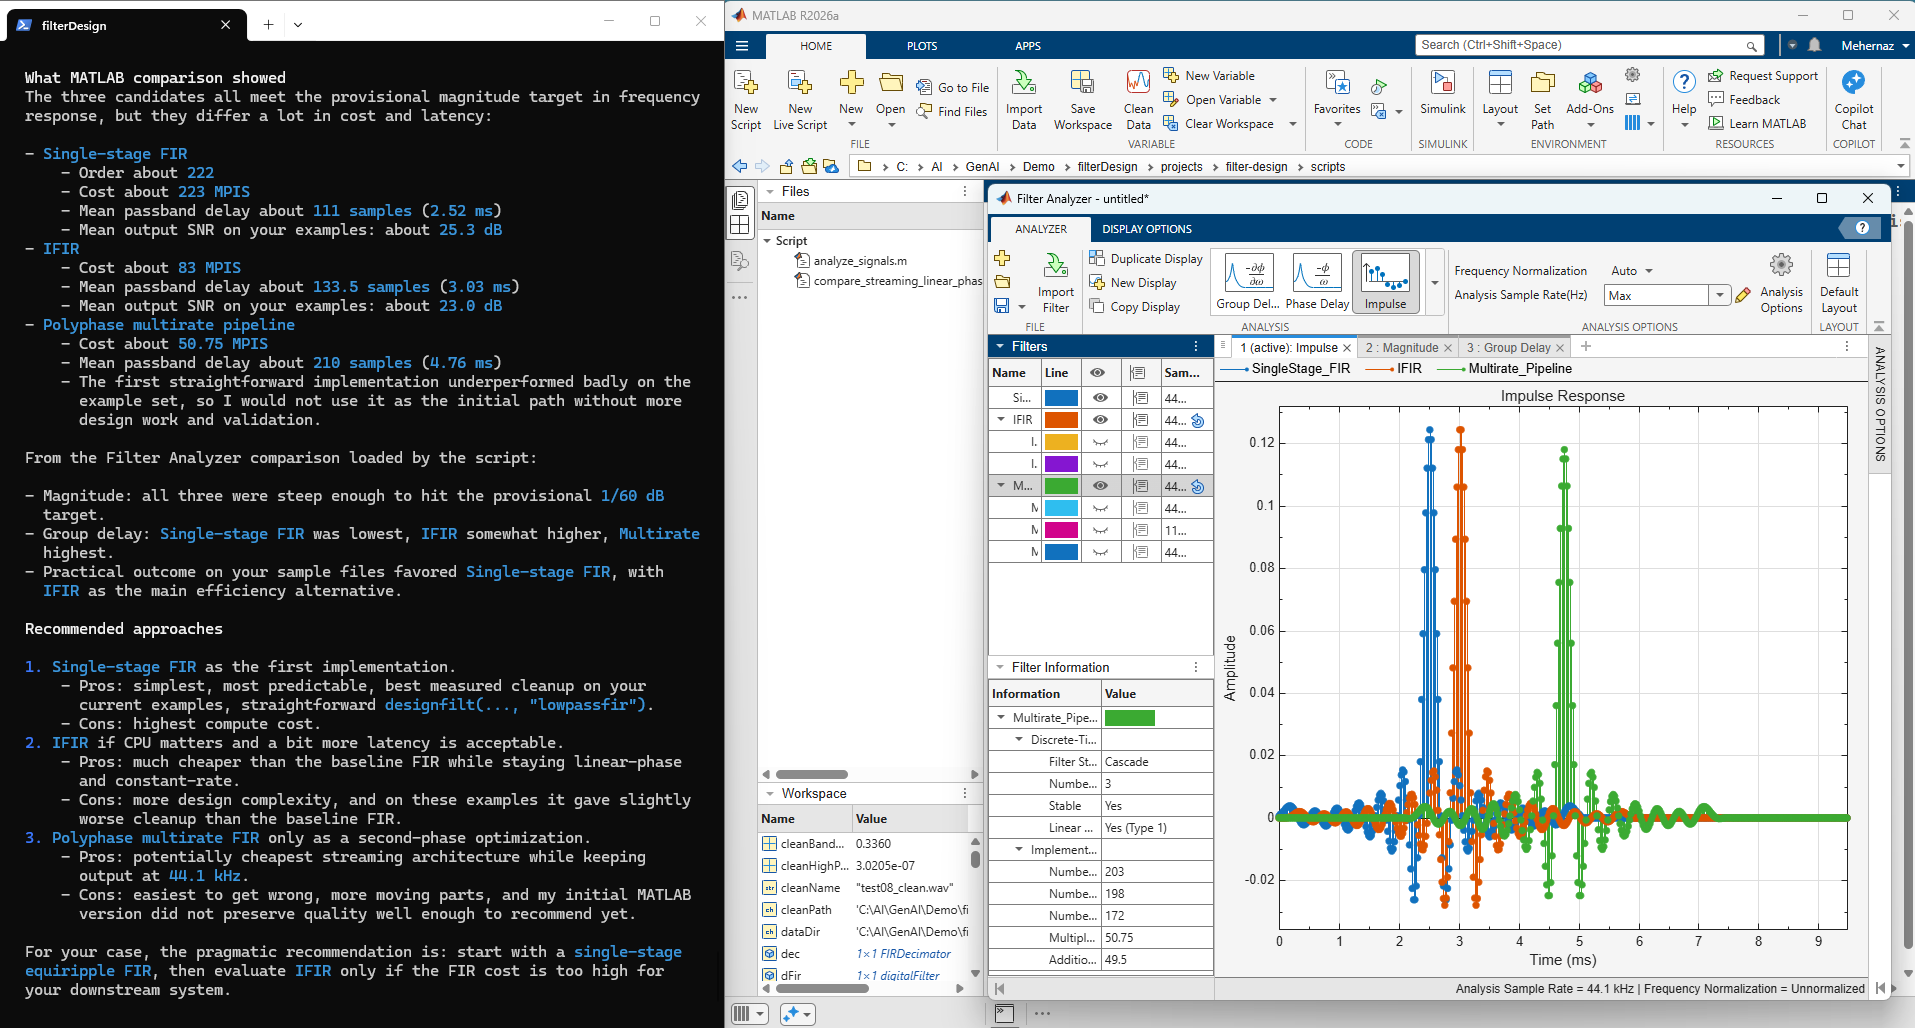Open the Frequency Normalization Auto dropdown

pyautogui.click(x=1632, y=271)
